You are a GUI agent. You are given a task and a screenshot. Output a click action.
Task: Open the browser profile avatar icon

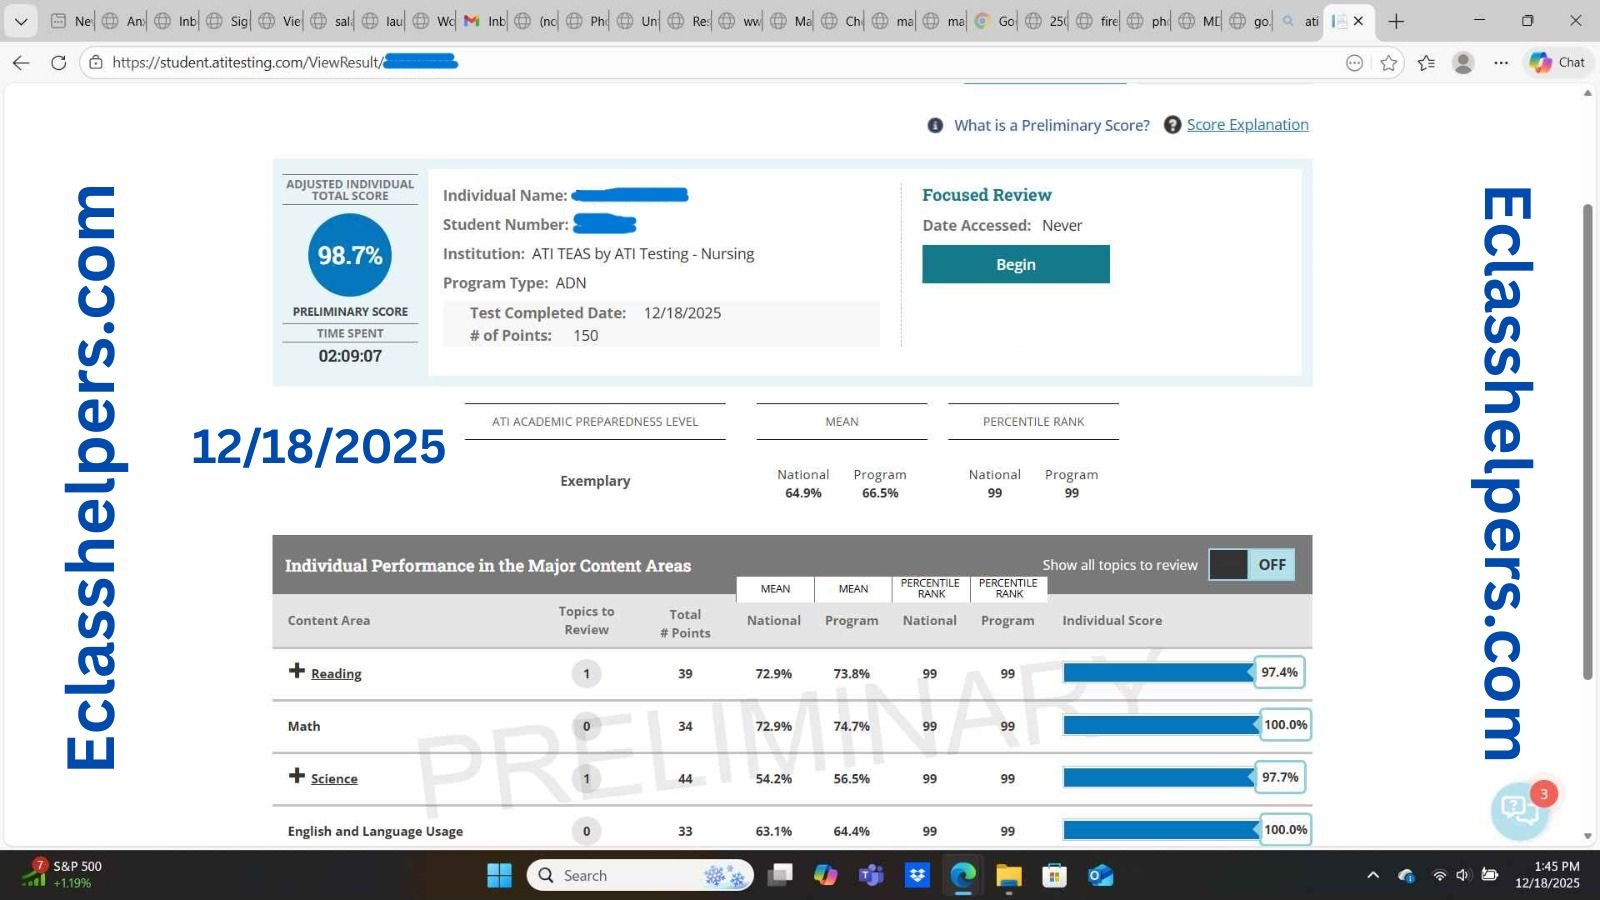(1463, 63)
